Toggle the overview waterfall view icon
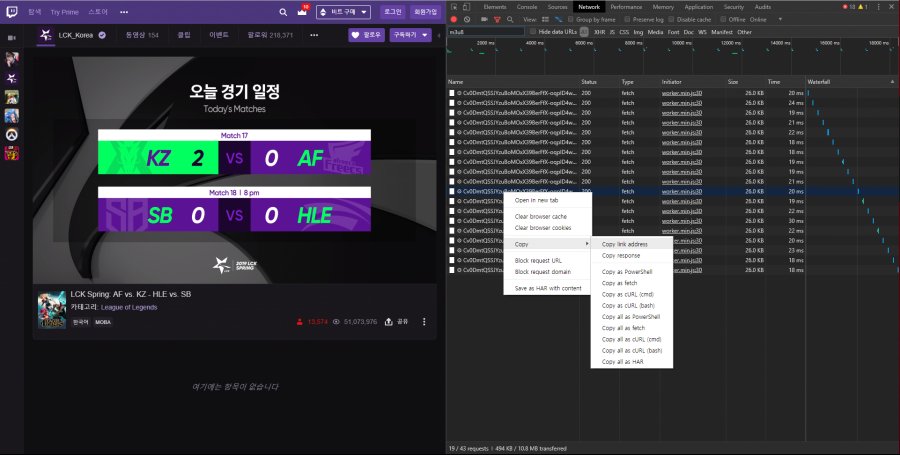The image size is (900, 455). [x=558, y=20]
